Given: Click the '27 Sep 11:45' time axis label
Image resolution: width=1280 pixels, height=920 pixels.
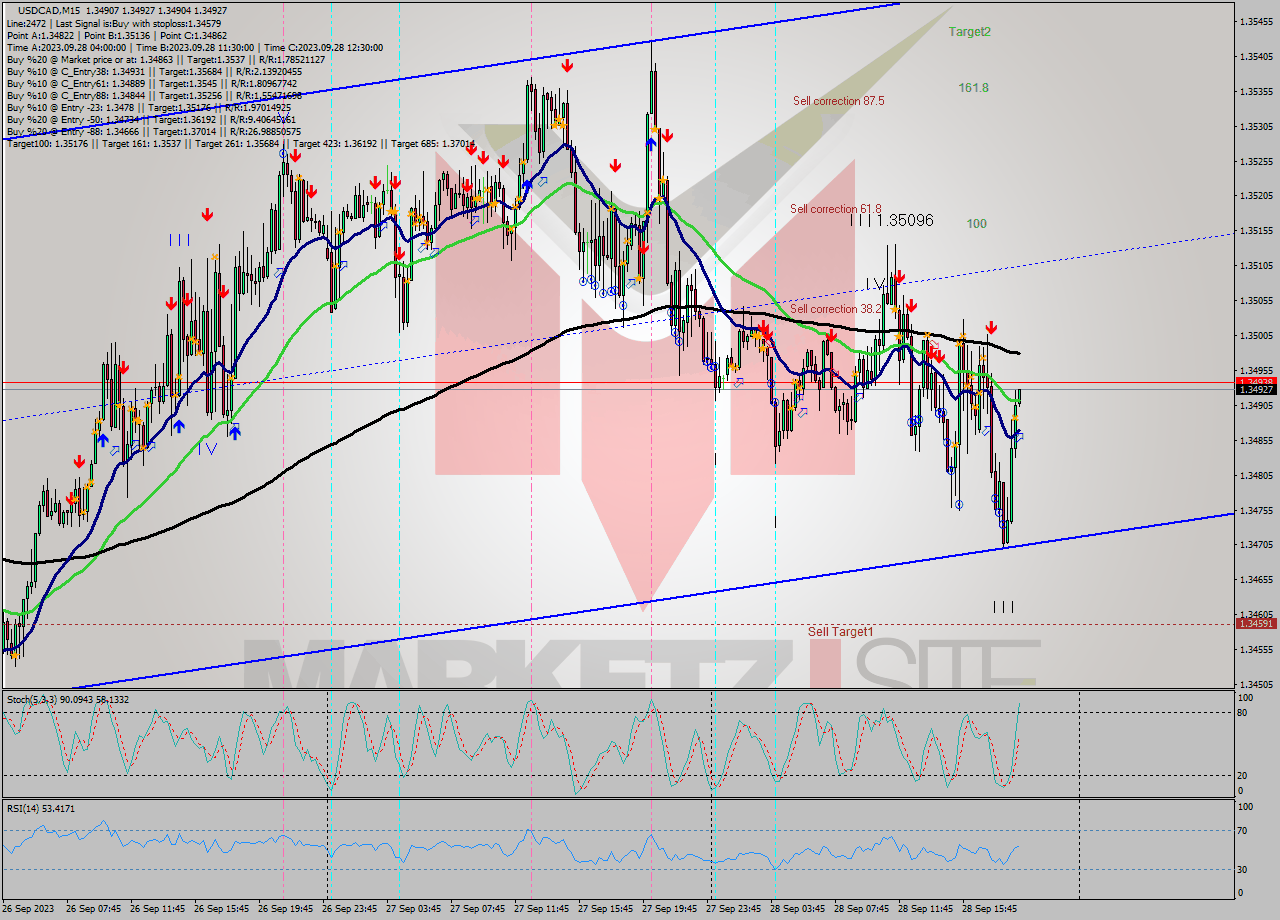Looking at the screenshot, I should [x=542, y=909].
